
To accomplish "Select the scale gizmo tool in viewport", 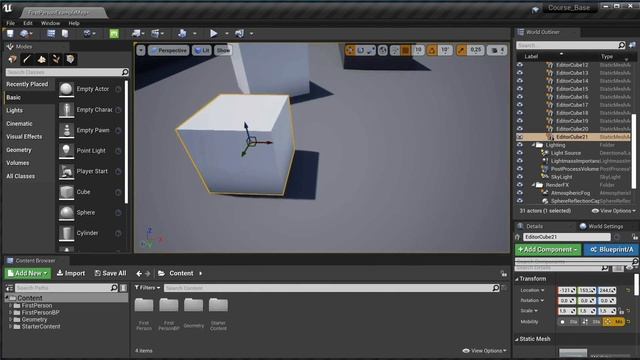I will [x=371, y=50].
